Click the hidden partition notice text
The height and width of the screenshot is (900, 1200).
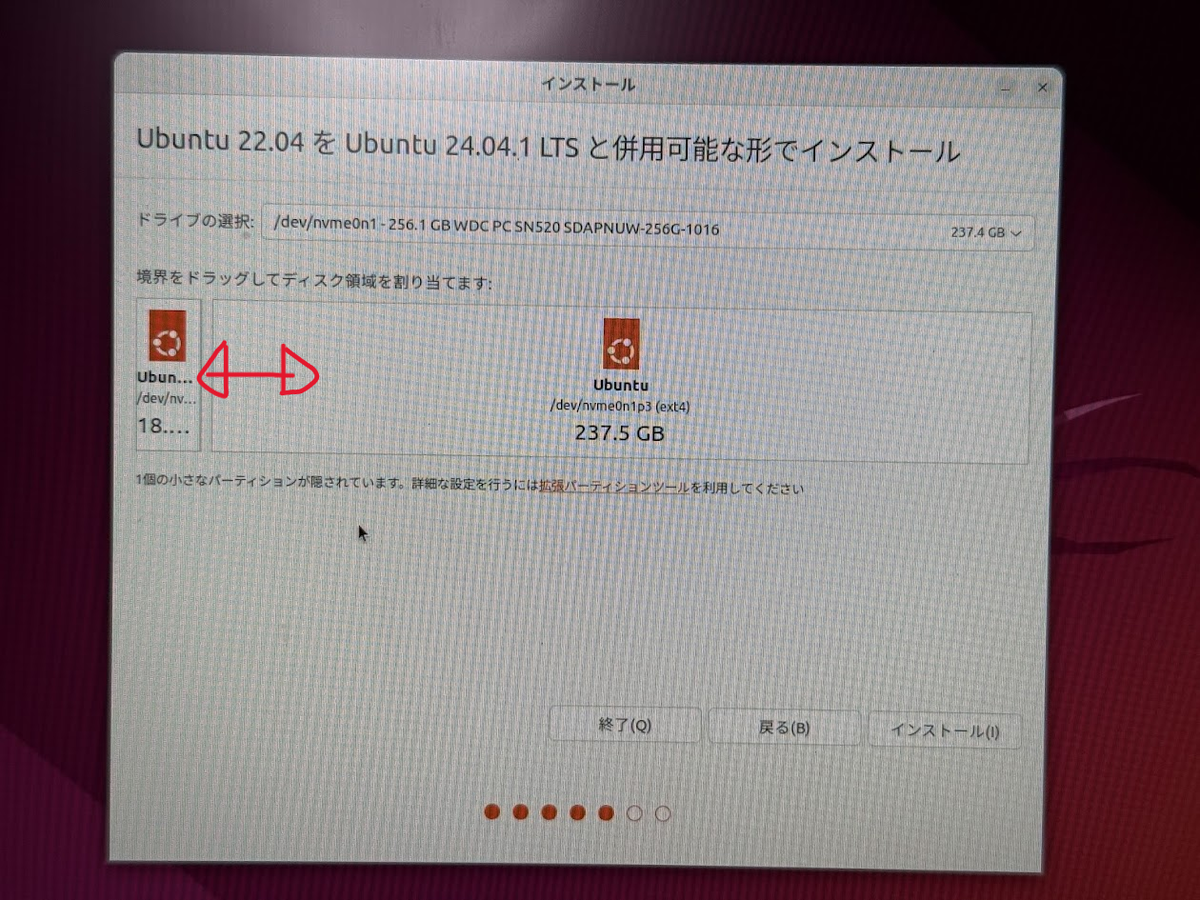click(x=470, y=487)
